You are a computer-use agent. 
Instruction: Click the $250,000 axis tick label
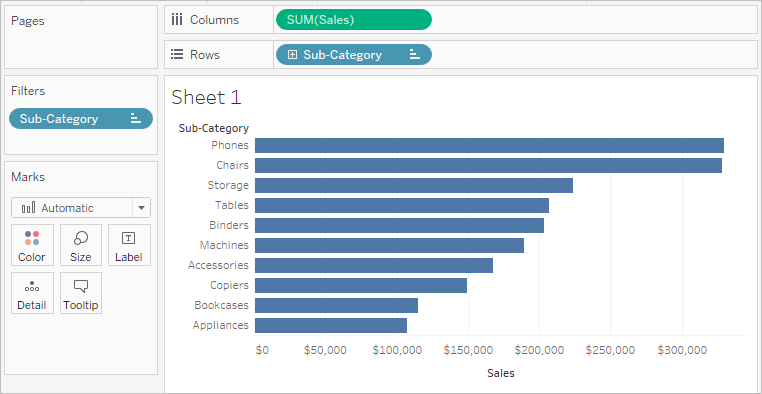tap(611, 350)
